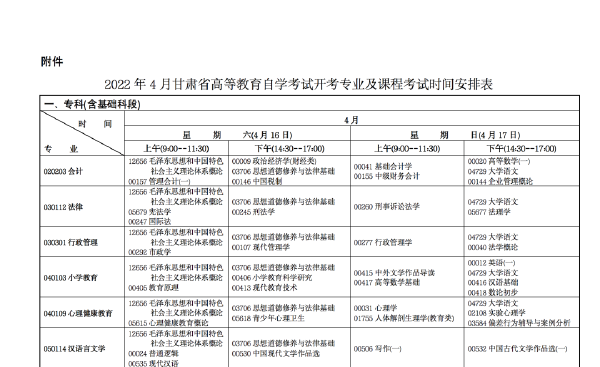Click course '00107 现代管理学'

(261, 247)
